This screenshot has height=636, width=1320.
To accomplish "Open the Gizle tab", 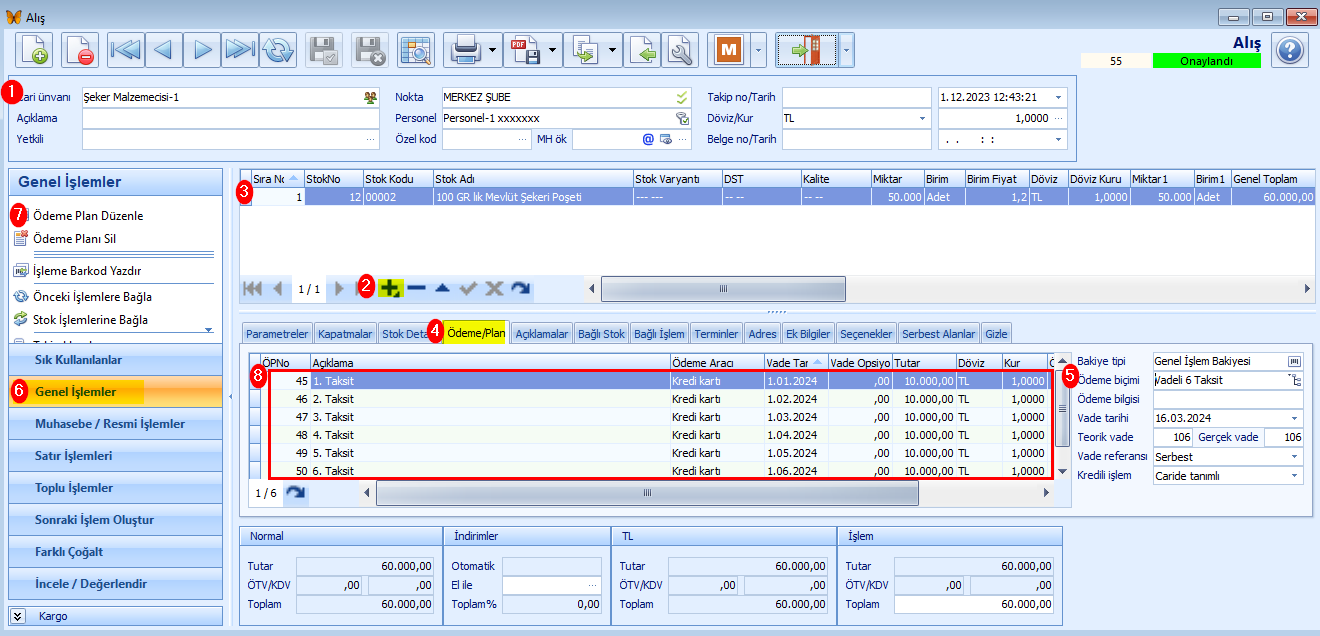I will point(996,334).
